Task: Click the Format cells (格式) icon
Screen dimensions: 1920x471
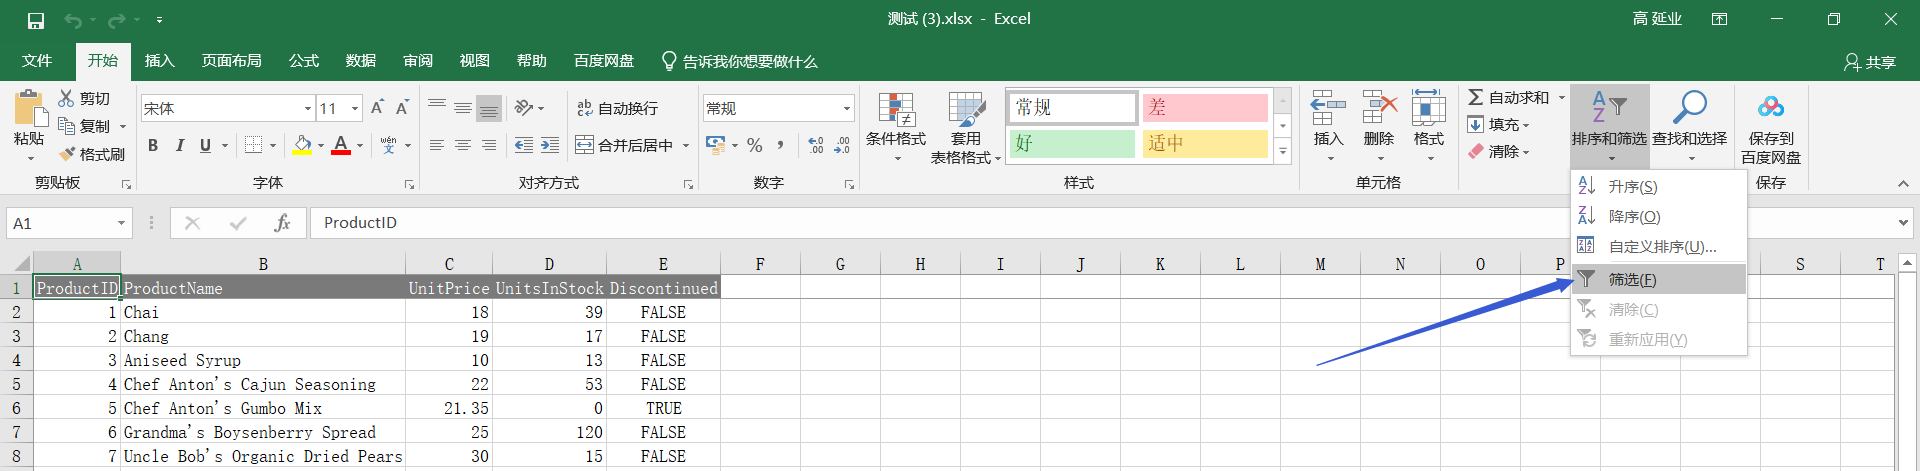Action: point(1428,108)
